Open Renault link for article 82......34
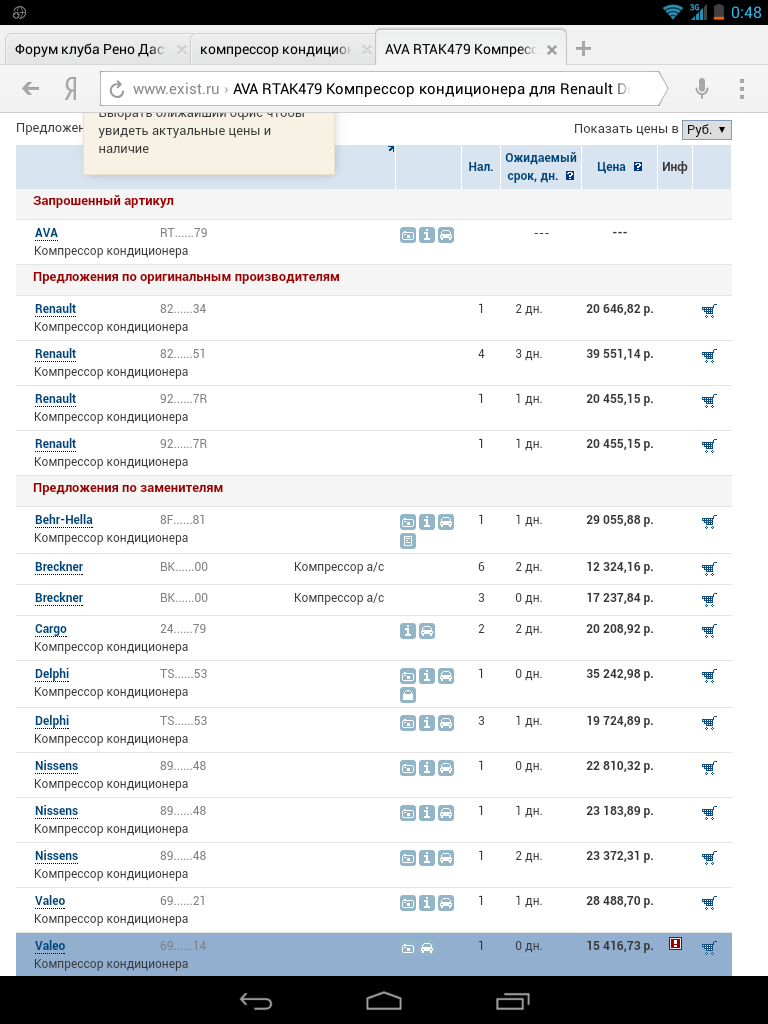Viewport: 768px width, 1024px height. [x=55, y=309]
